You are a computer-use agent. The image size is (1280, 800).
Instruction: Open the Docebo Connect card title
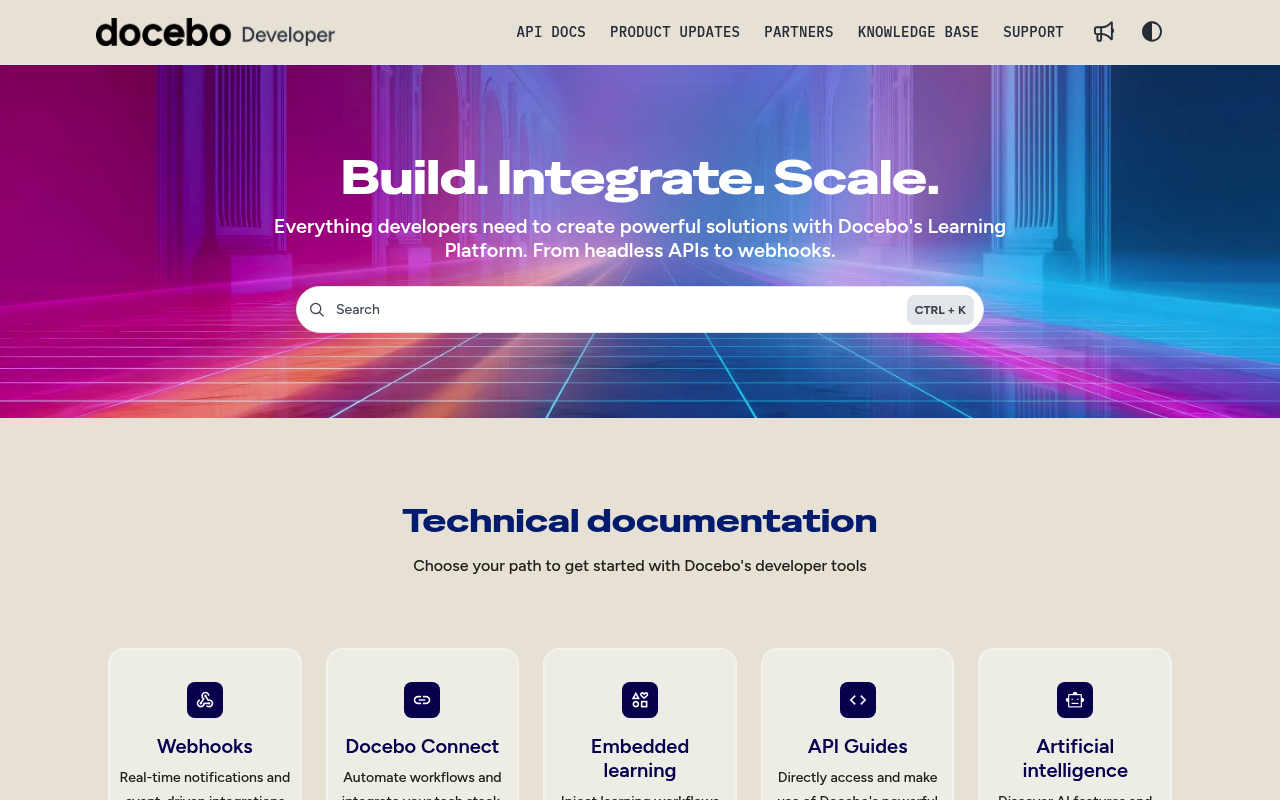point(422,746)
